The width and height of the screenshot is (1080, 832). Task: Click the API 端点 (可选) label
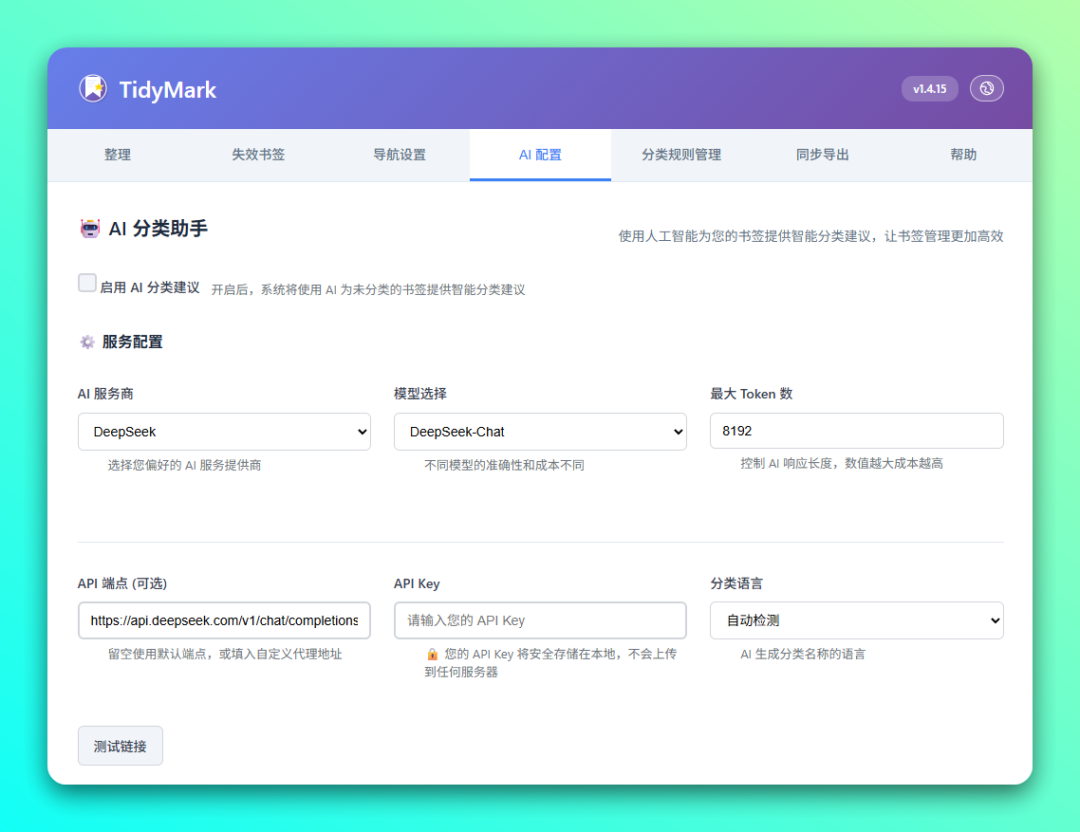122,583
